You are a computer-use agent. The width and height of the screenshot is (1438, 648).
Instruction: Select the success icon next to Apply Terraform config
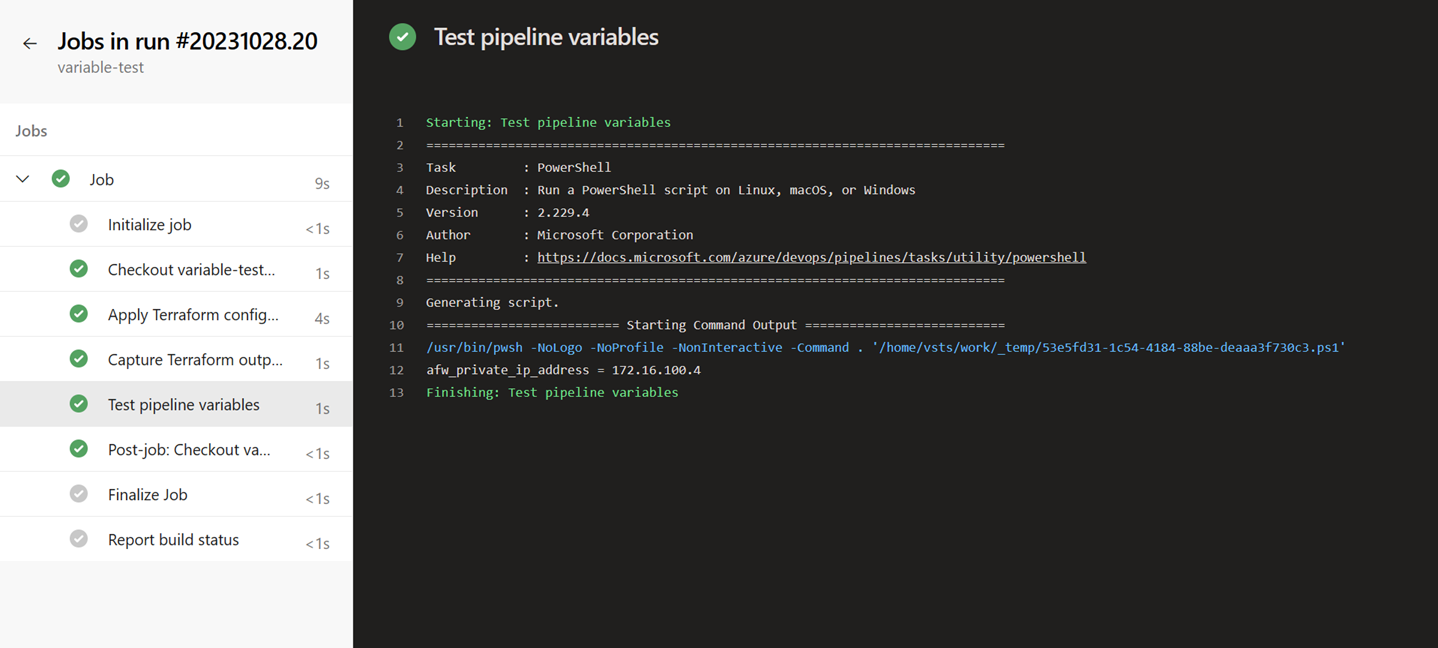(x=78, y=313)
